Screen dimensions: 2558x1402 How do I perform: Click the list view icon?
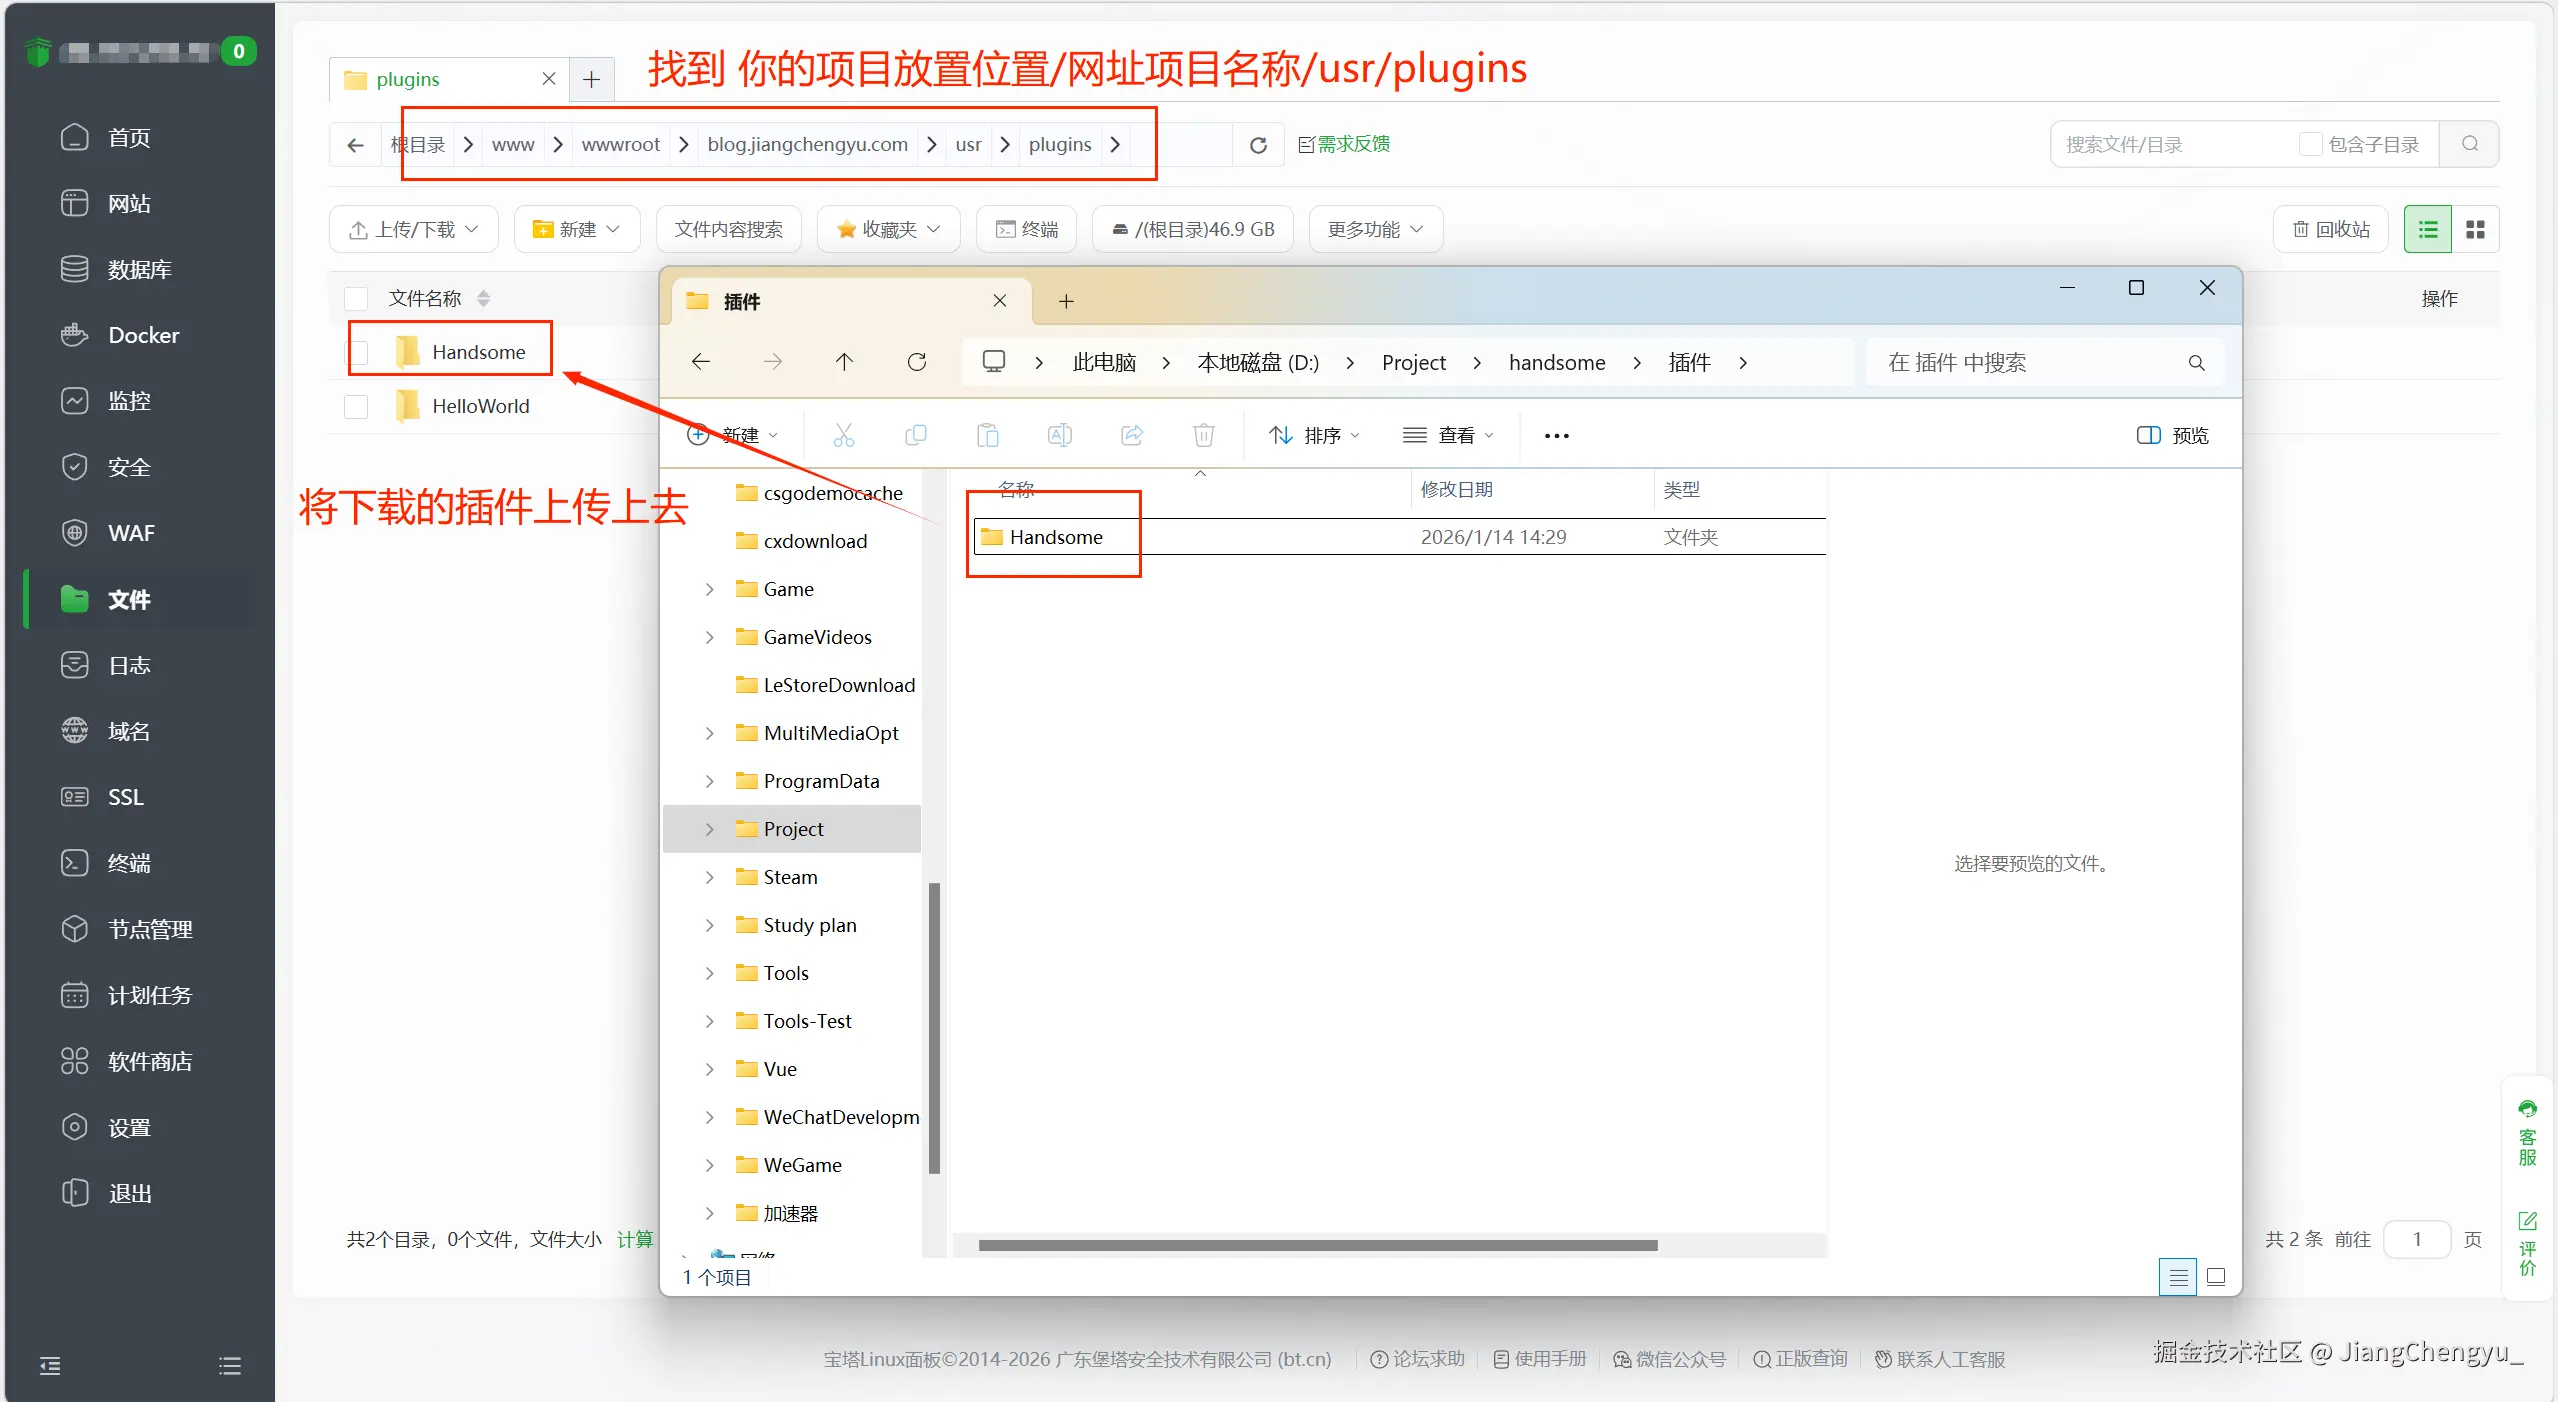coord(2427,230)
